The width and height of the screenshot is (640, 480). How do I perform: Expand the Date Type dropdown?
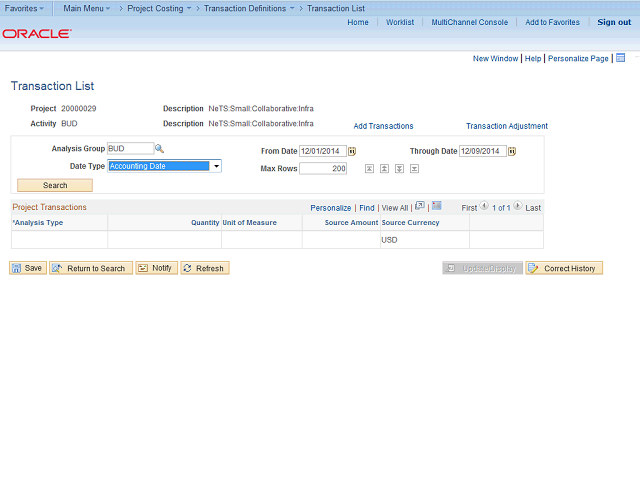coord(216,166)
